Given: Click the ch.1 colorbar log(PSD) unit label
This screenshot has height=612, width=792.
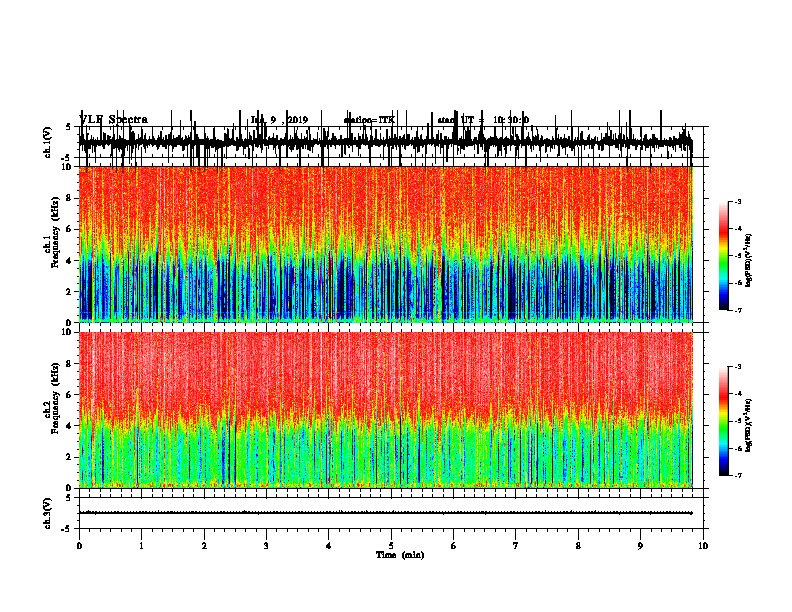Looking at the screenshot, I should (749, 260).
